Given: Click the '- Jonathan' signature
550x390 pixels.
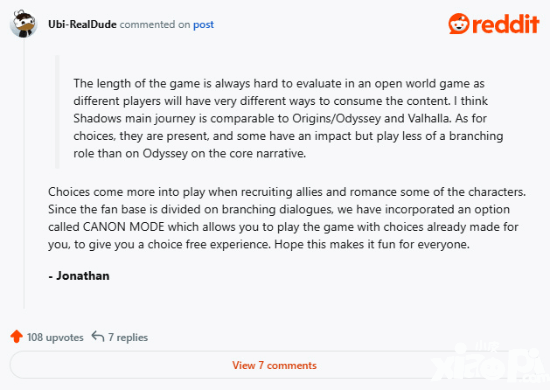Looking at the screenshot, I should click(x=79, y=276).
